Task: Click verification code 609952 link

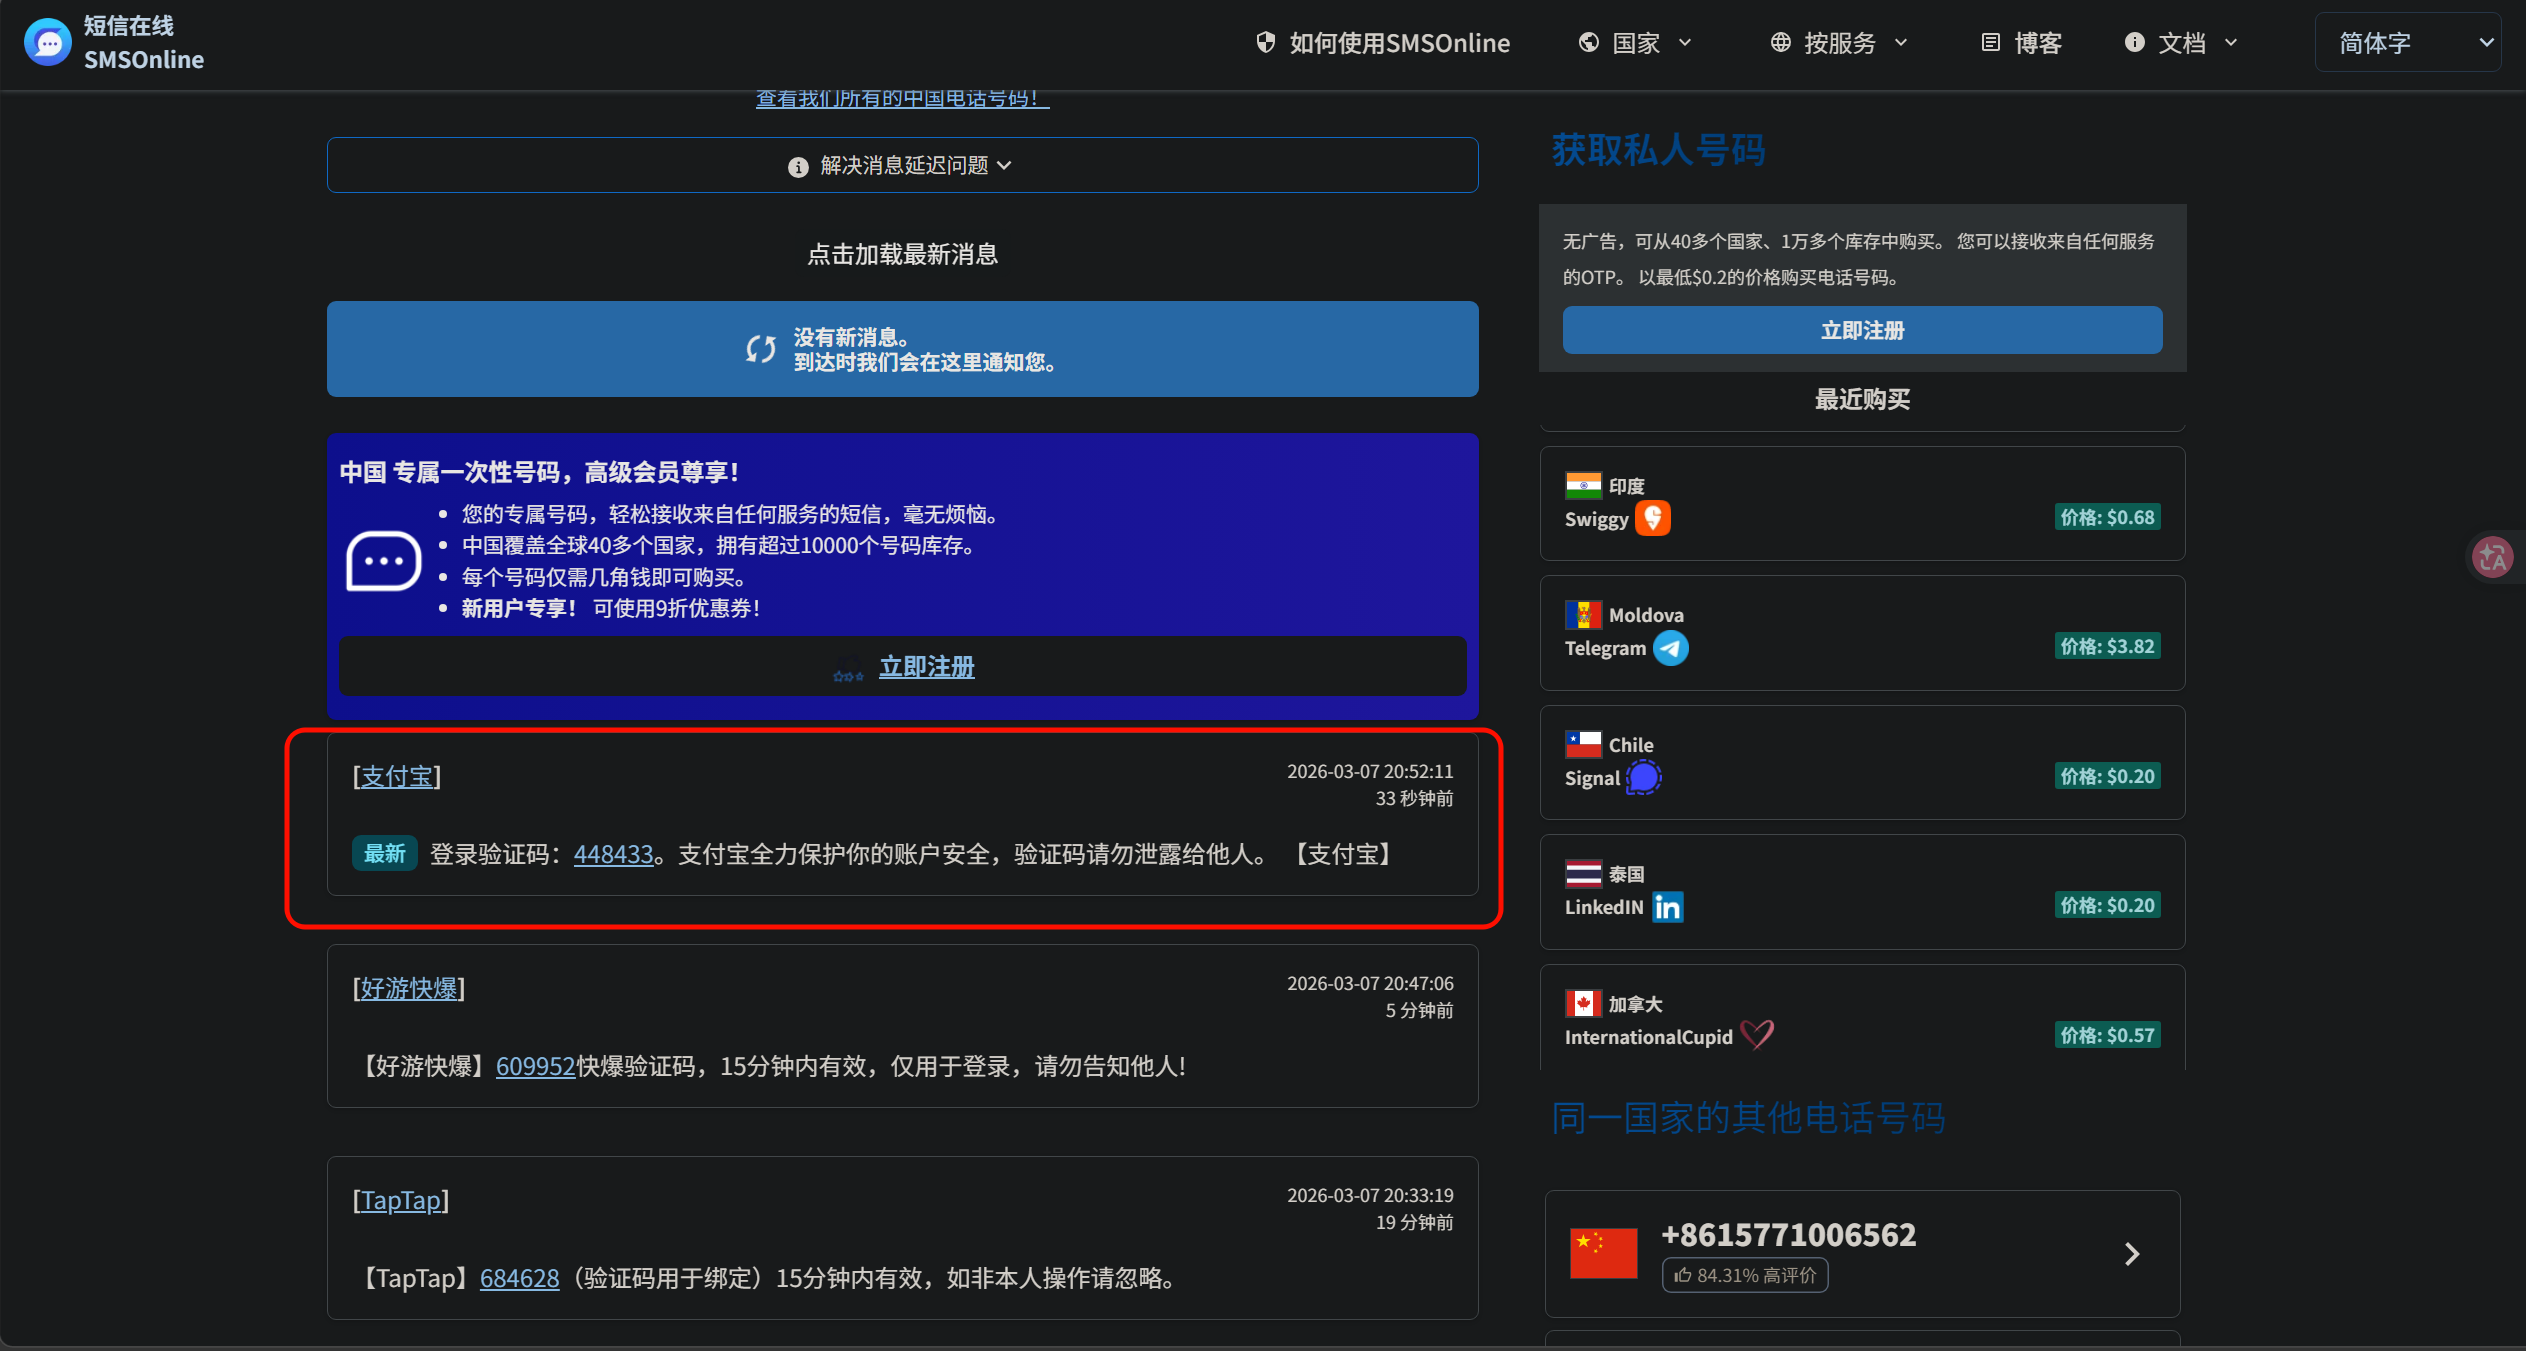Action: coord(535,1066)
